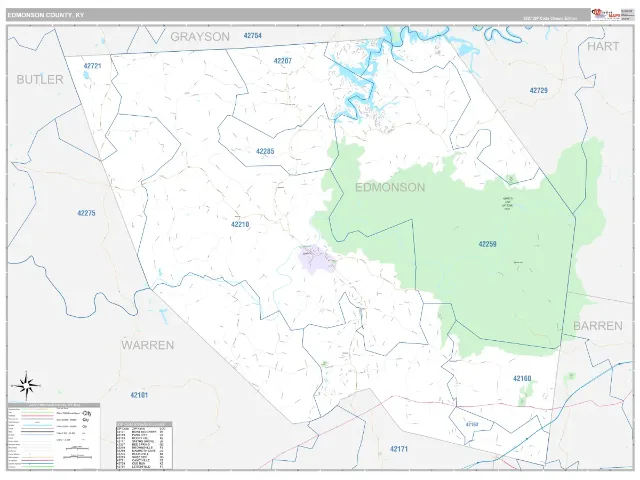Select ZIP code label 42259

[x=487, y=244]
